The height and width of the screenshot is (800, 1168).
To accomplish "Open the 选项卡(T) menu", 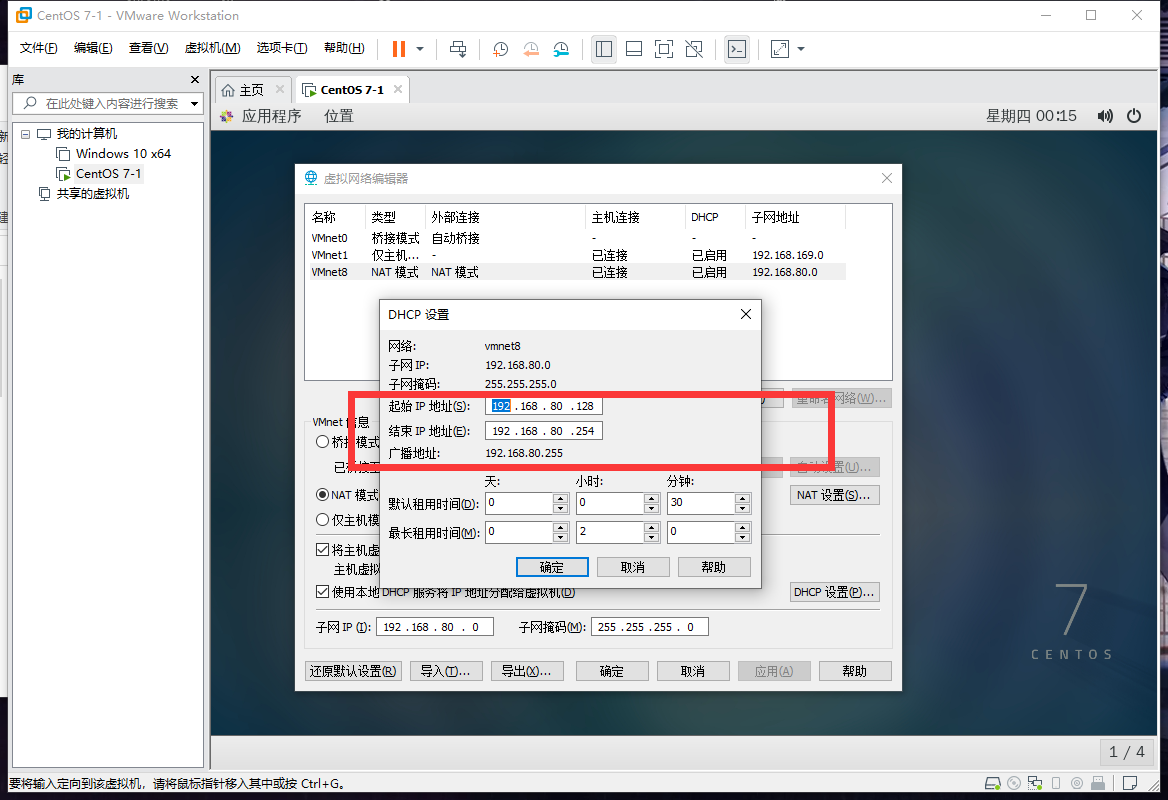I will [282, 48].
